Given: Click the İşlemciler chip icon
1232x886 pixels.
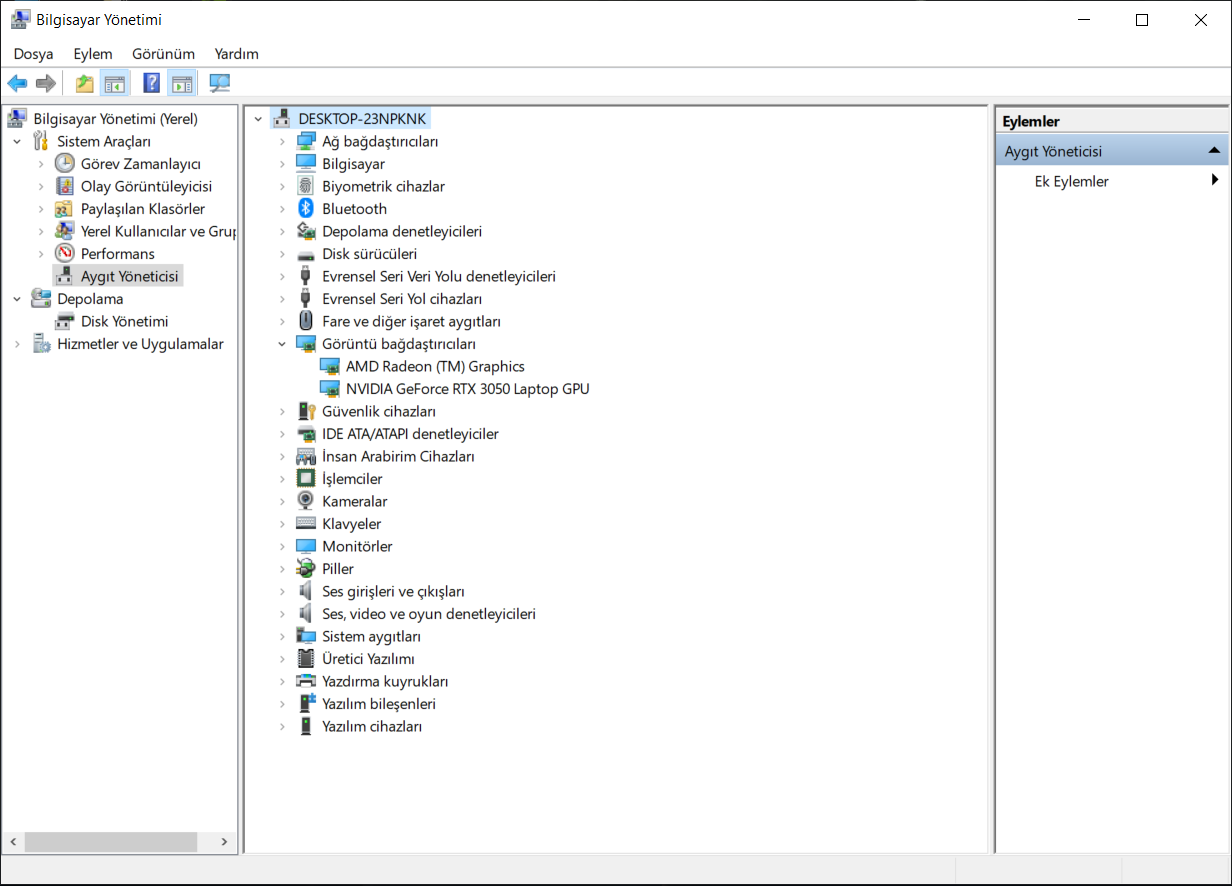Looking at the screenshot, I should tap(306, 478).
